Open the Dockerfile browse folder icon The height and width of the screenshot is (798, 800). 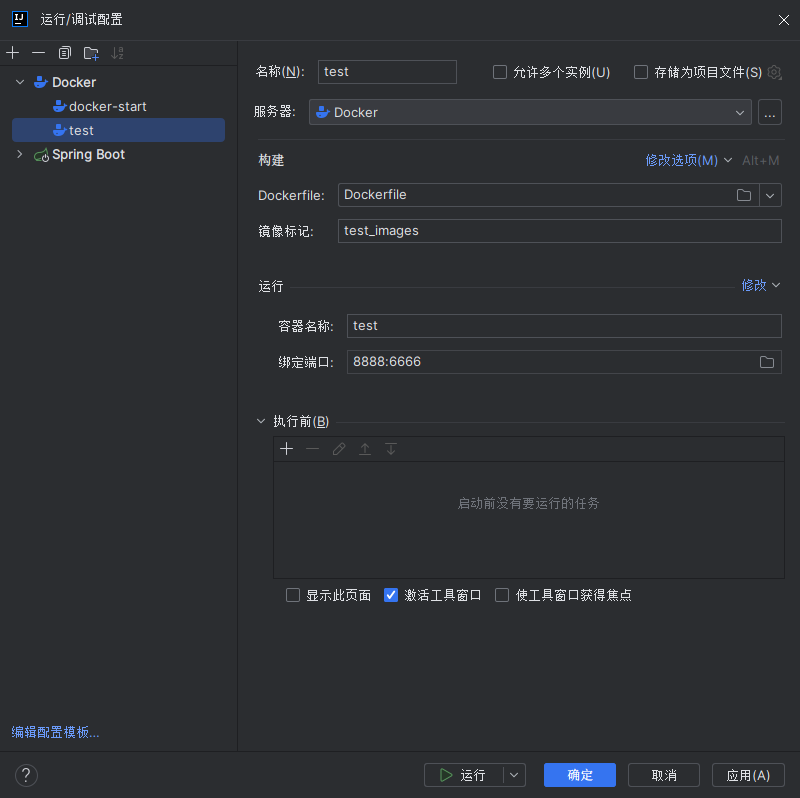(744, 195)
